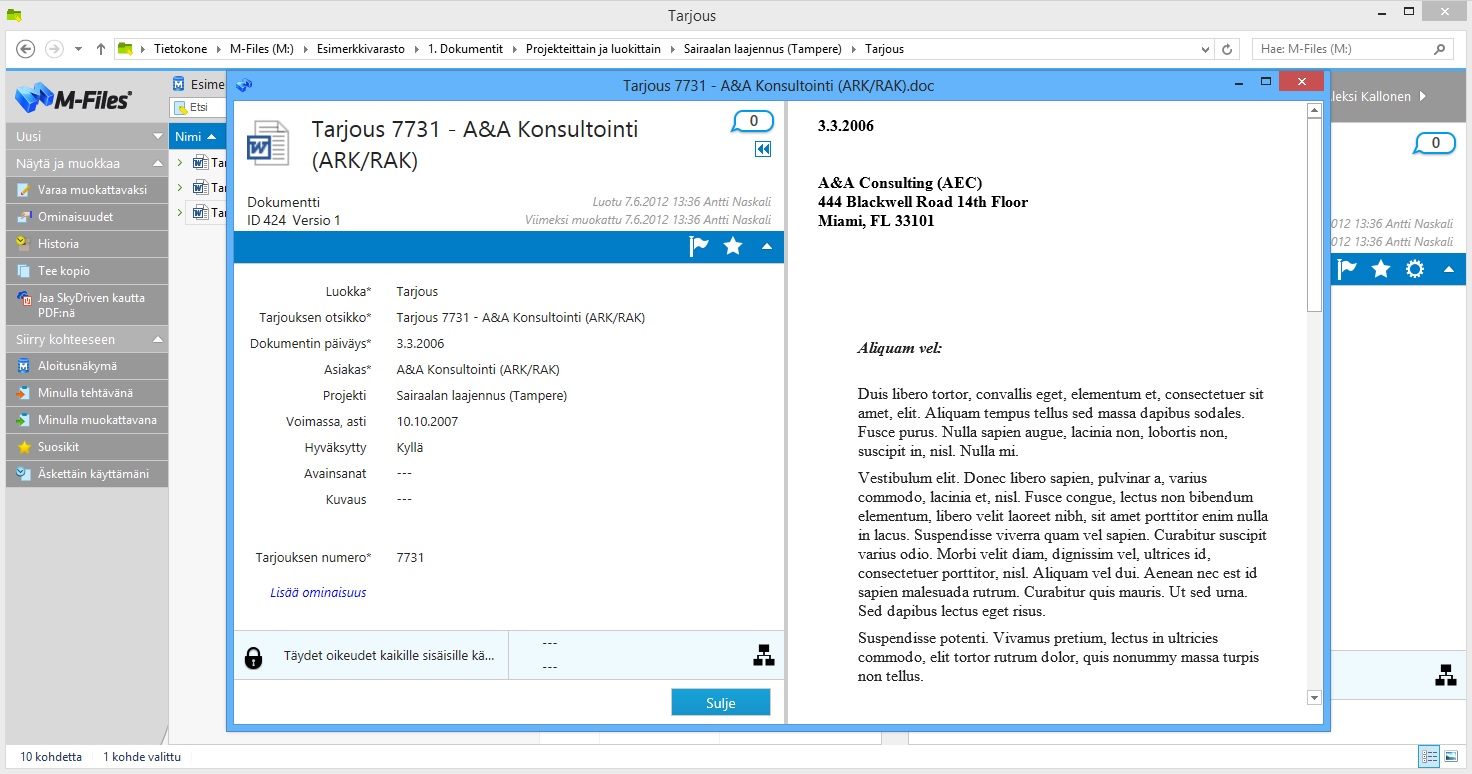Click the Hae: M-Files (M:) search box
1472x774 pixels.
pos(1352,49)
